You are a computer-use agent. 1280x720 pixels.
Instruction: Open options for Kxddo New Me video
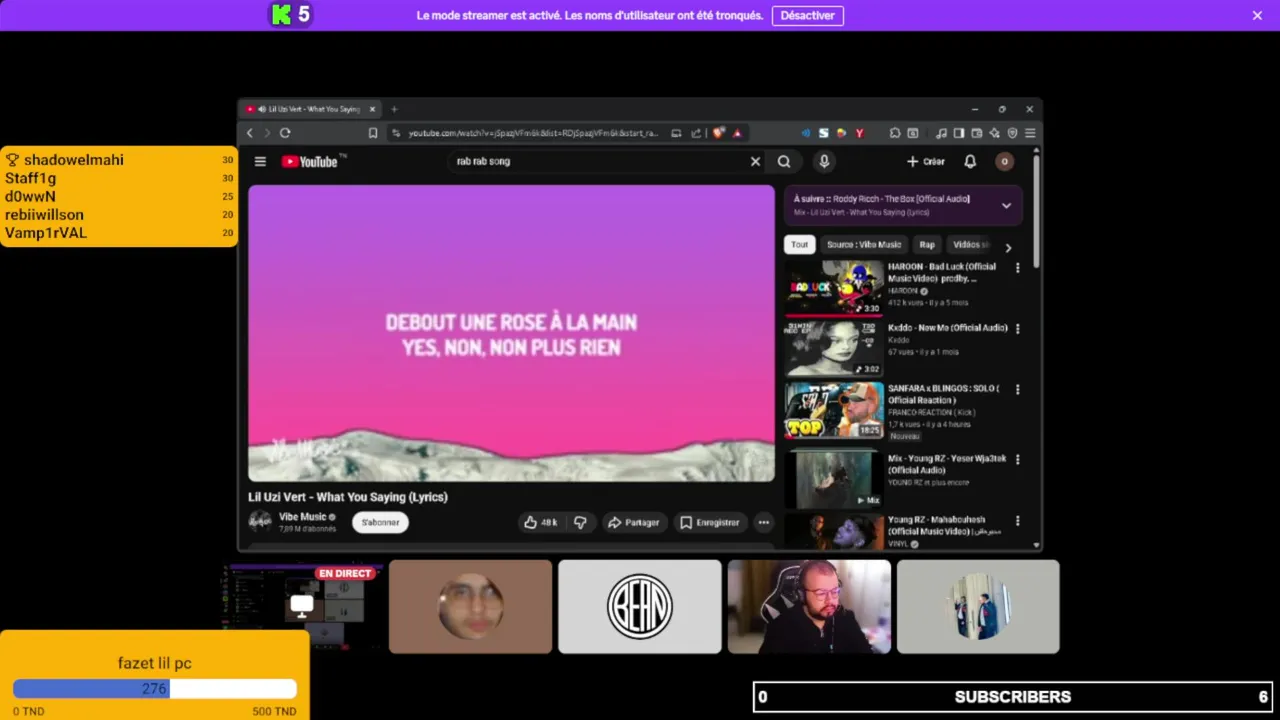pos(1018,329)
